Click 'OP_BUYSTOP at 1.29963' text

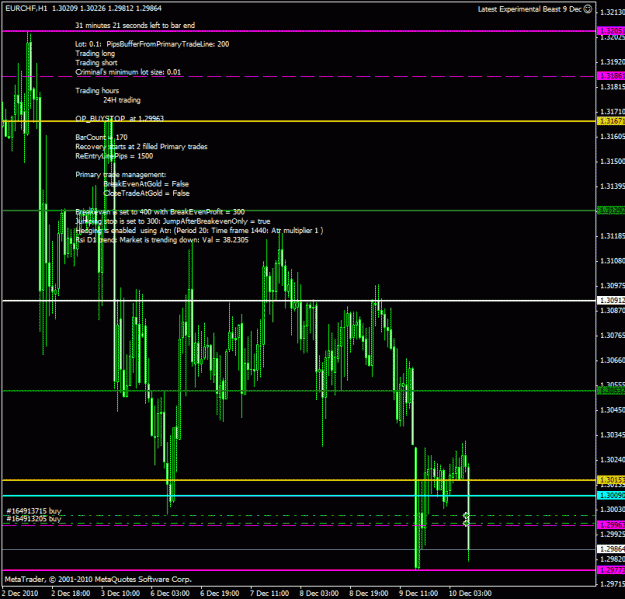pyautogui.click(x=120, y=118)
